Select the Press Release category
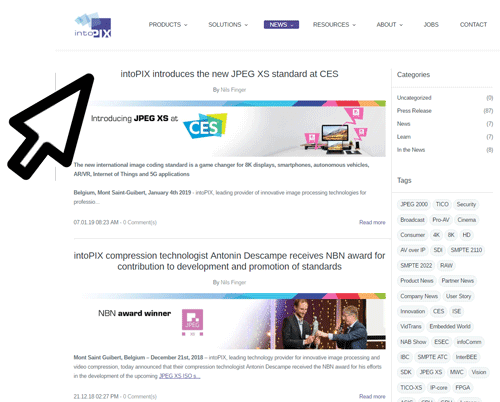Image resolution: width=500 pixels, height=402 pixels. (414, 111)
